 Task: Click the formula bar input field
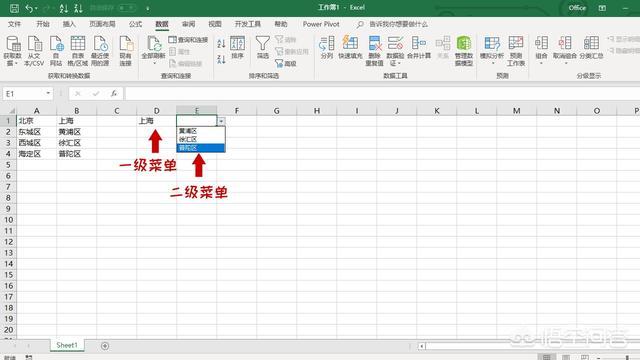coord(382,93)
